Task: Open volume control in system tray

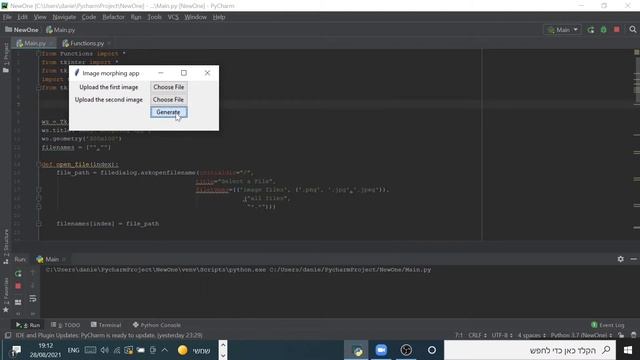Action: click(x=104, y=350)
